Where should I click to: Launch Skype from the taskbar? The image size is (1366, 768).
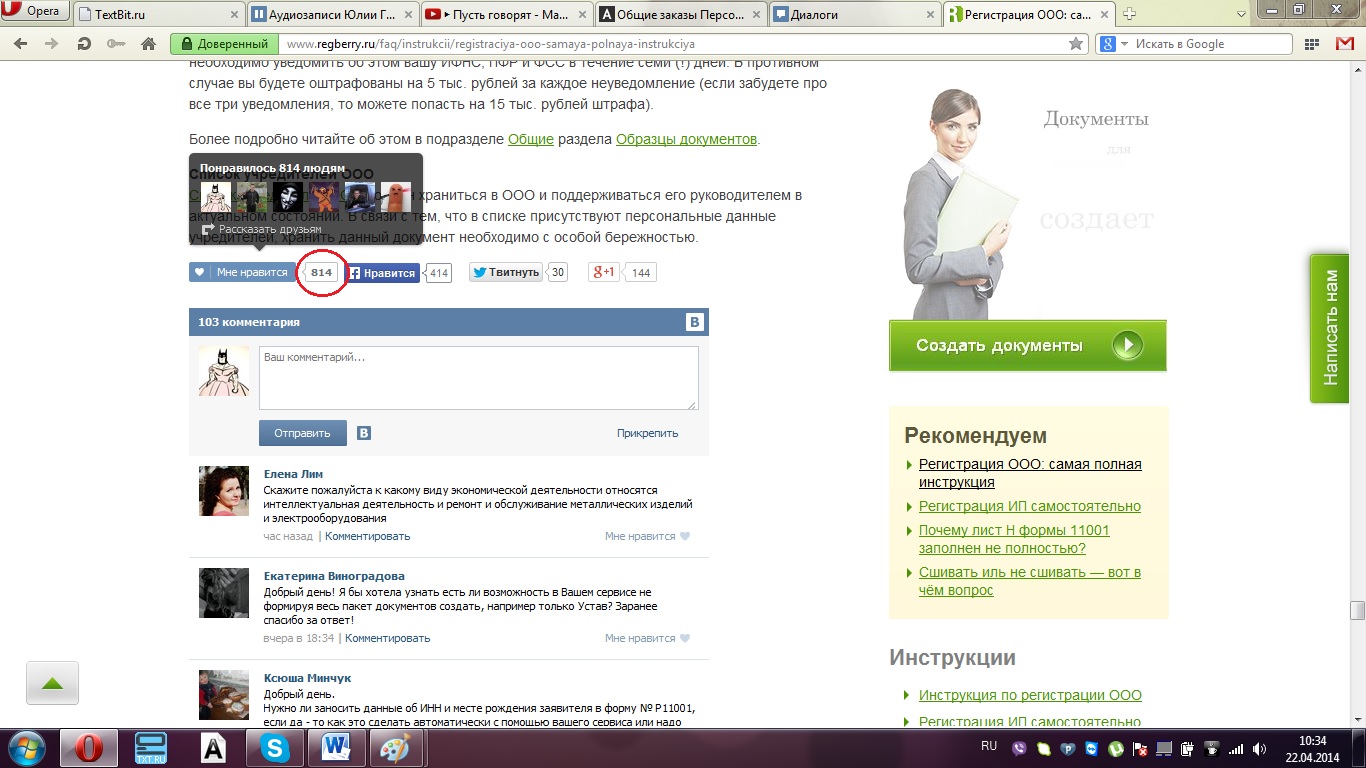point(275,748)
